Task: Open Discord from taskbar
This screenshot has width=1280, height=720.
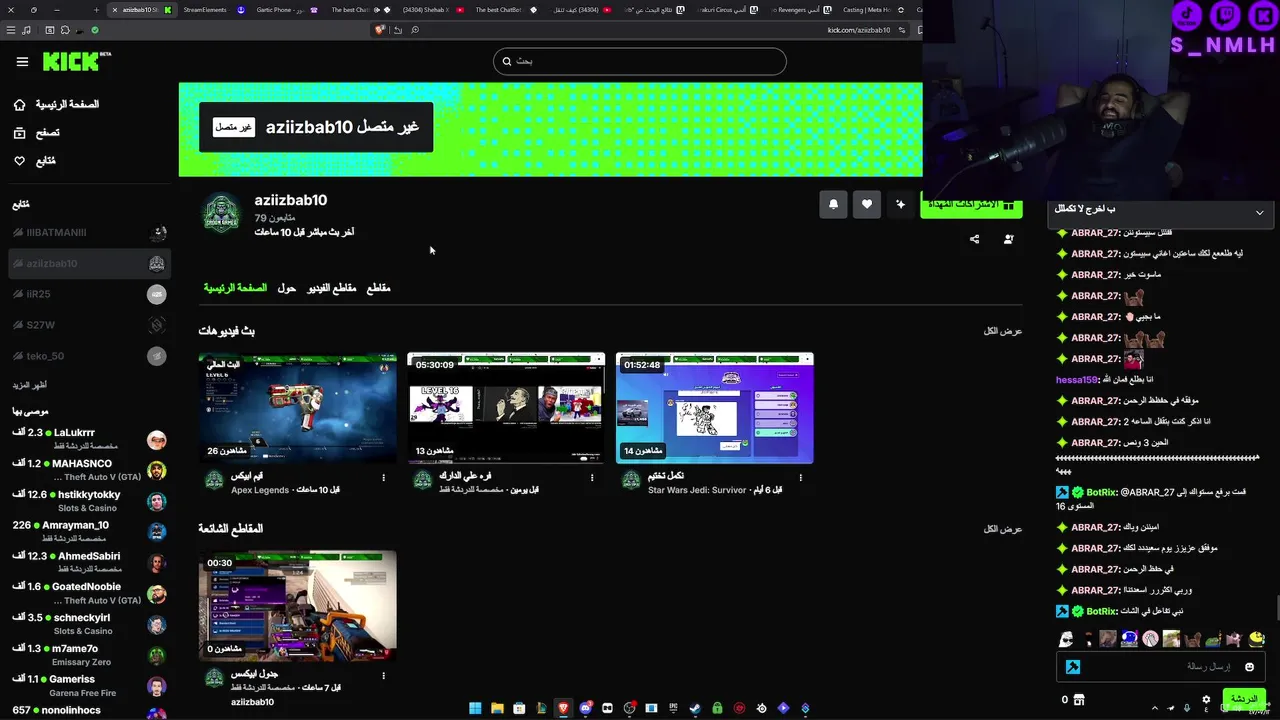Action: tap(585, 708)
